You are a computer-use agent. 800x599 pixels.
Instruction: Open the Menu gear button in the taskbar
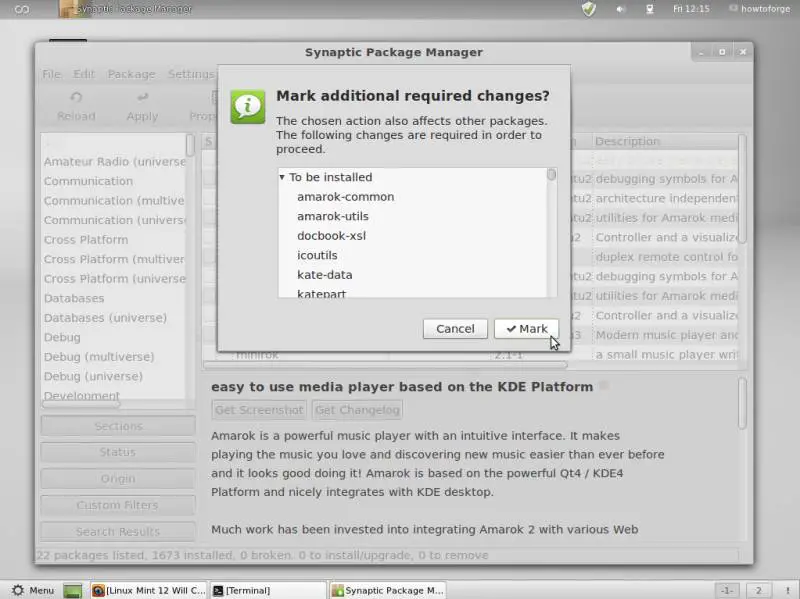click(33, 590)
